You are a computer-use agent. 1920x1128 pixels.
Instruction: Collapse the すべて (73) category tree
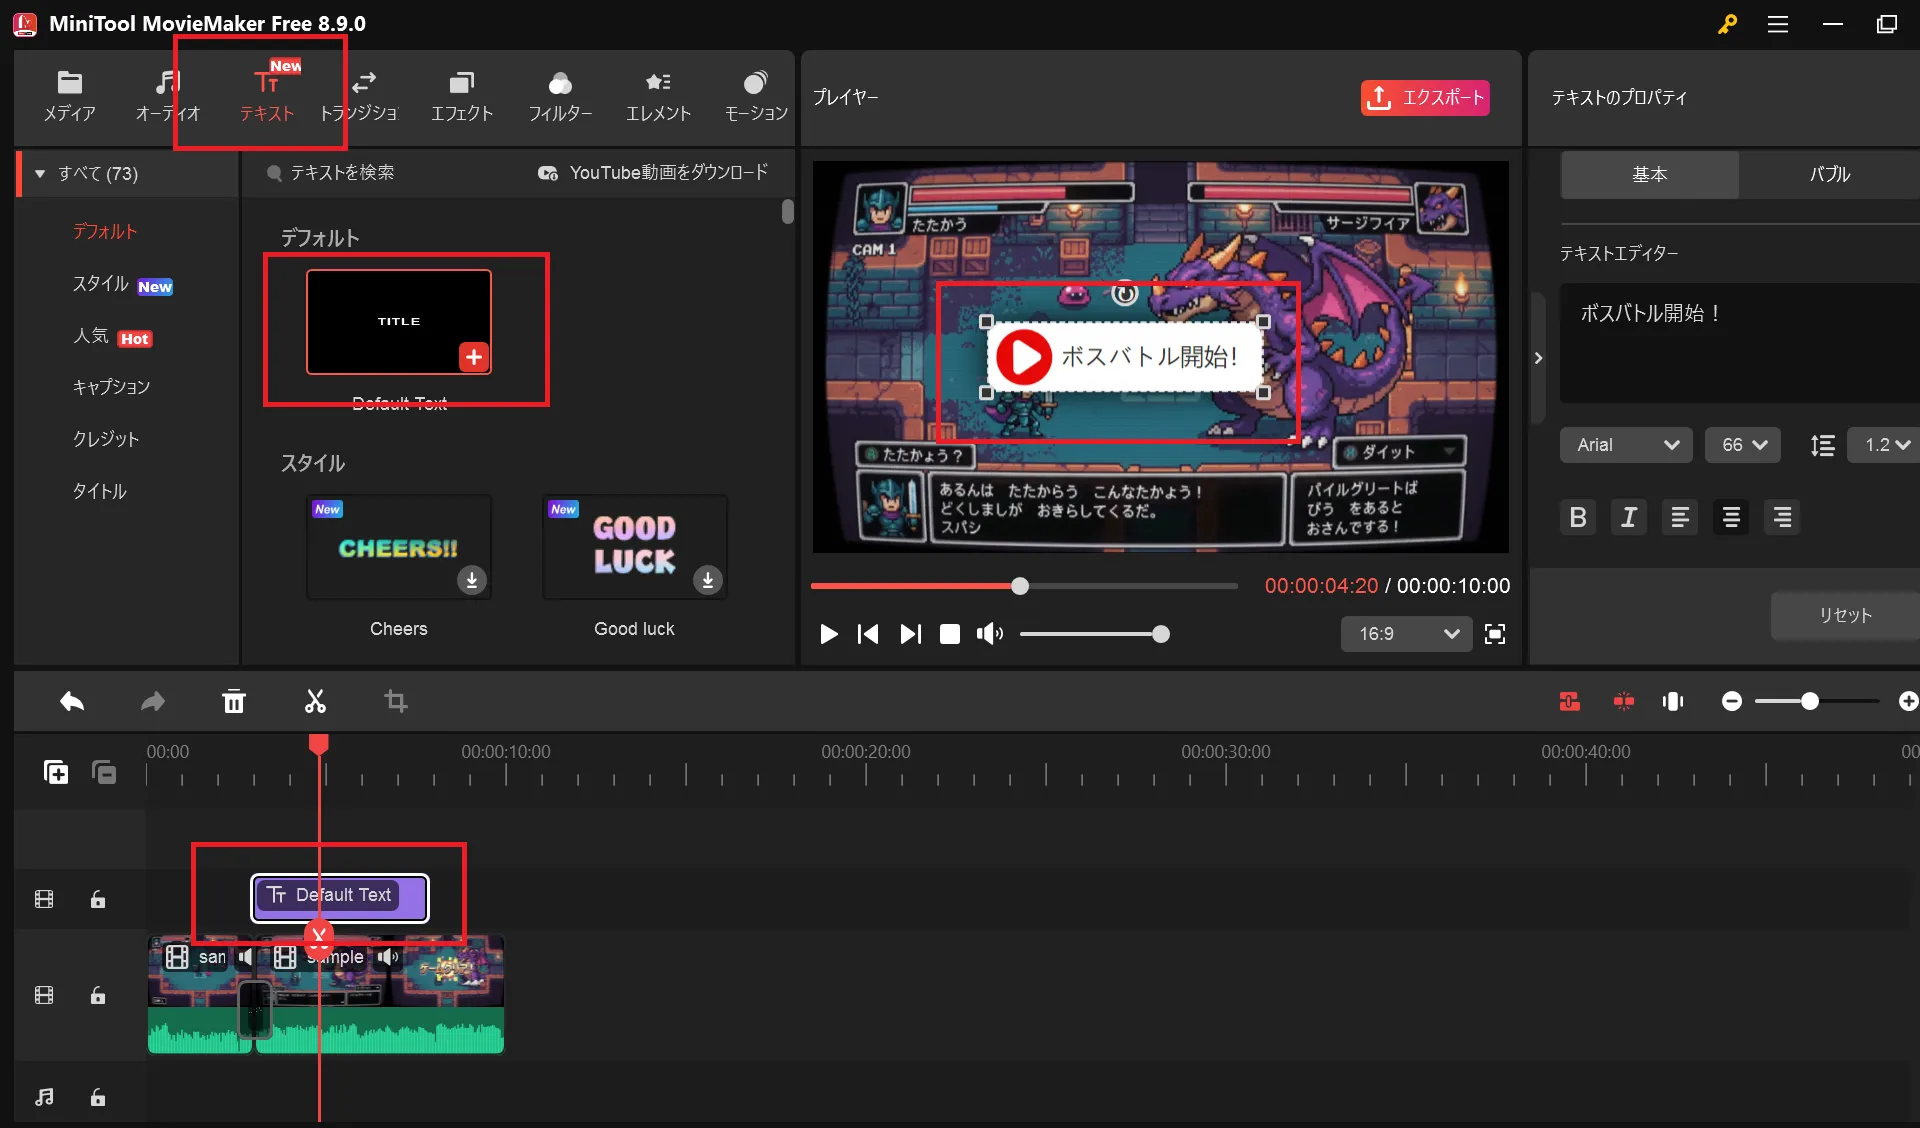(40, 174)
